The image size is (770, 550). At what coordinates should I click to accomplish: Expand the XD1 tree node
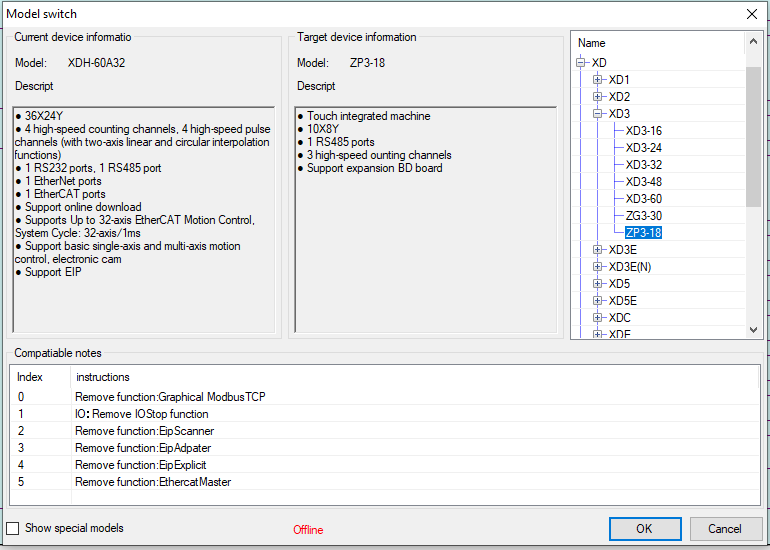click(x=598, y=80)
